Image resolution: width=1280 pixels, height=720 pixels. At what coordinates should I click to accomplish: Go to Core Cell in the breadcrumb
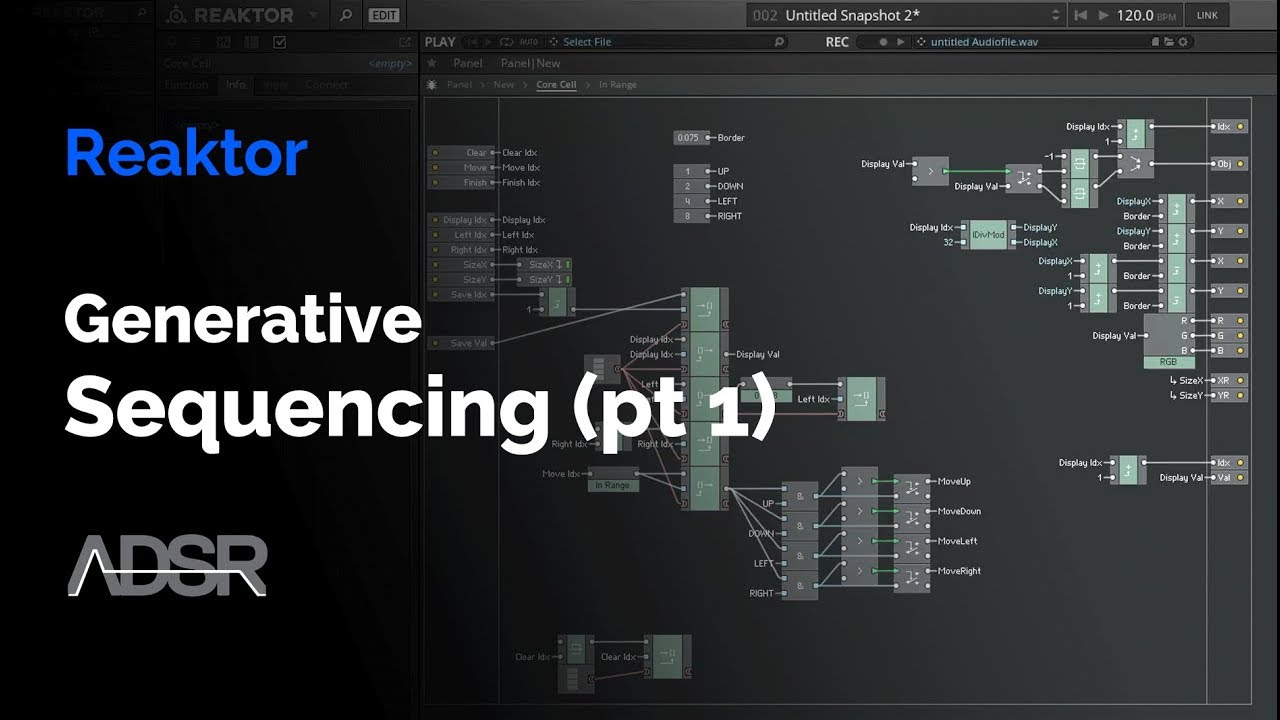point(556,85)
